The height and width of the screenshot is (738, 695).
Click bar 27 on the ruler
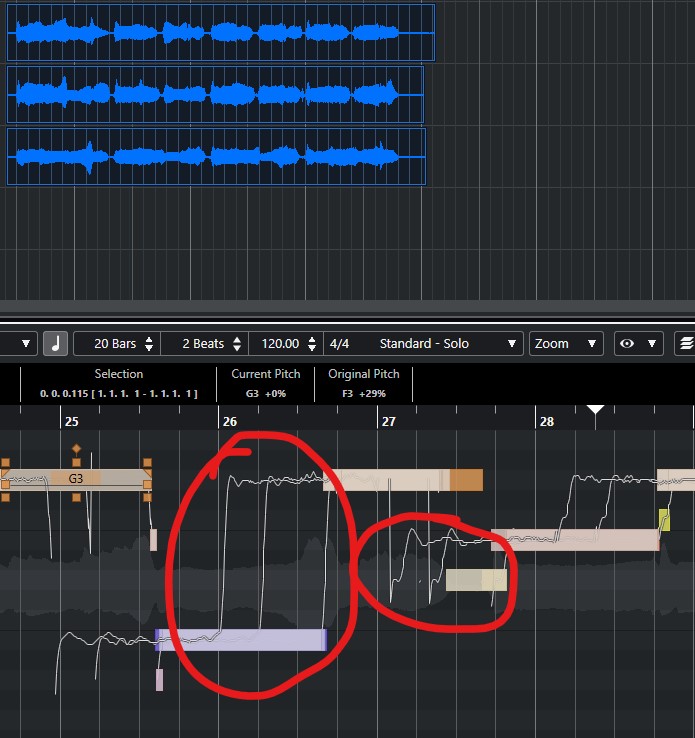388,421
